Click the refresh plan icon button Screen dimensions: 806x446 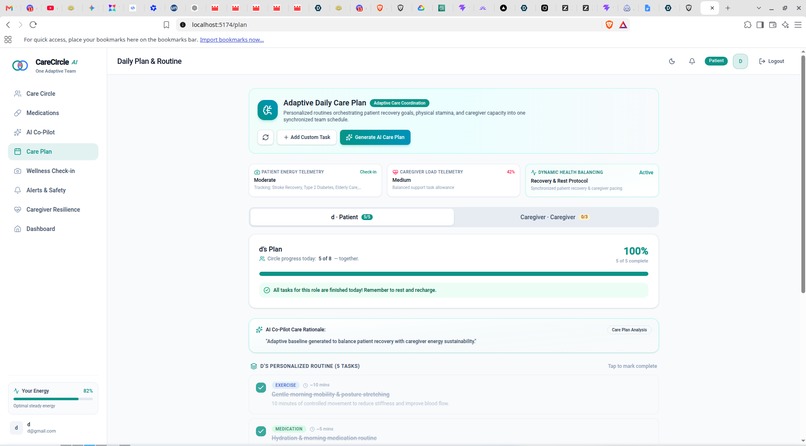[265, 137]
